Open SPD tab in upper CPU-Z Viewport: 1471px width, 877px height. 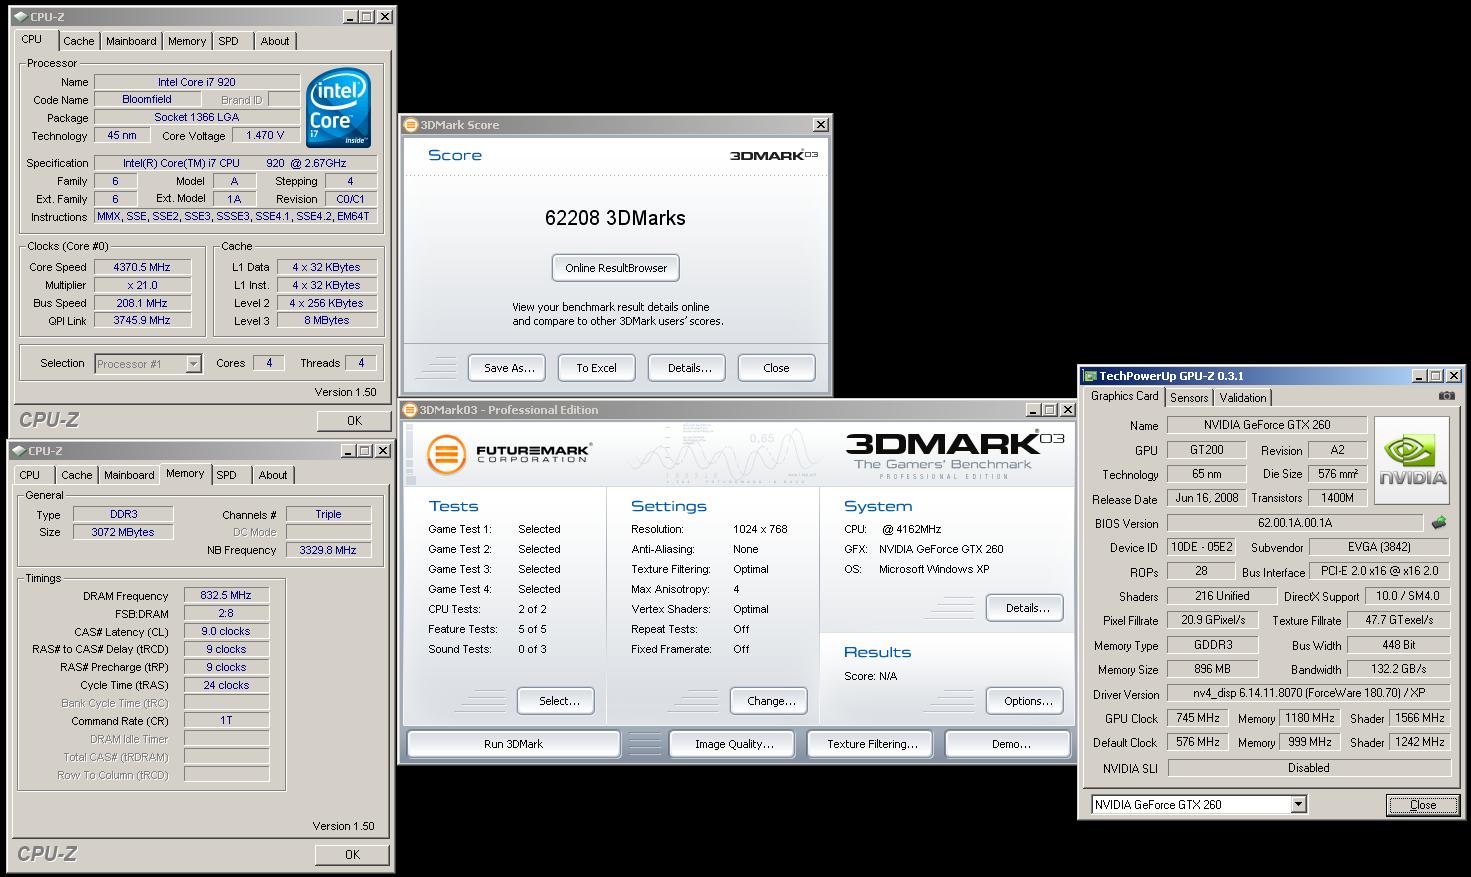tap(229, 41)
